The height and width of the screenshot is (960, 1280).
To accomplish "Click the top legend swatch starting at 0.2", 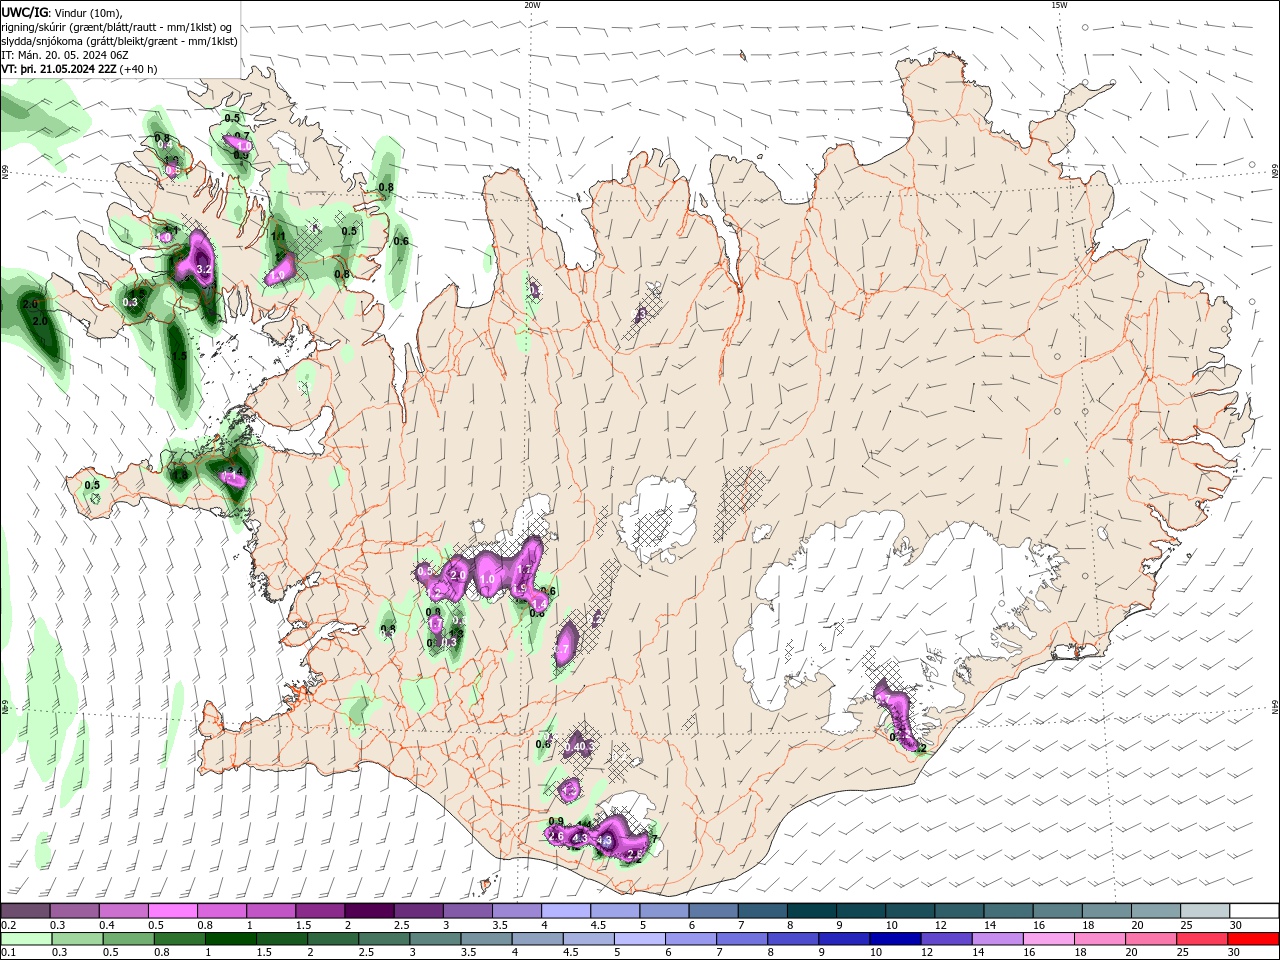I will coord(25,911).
